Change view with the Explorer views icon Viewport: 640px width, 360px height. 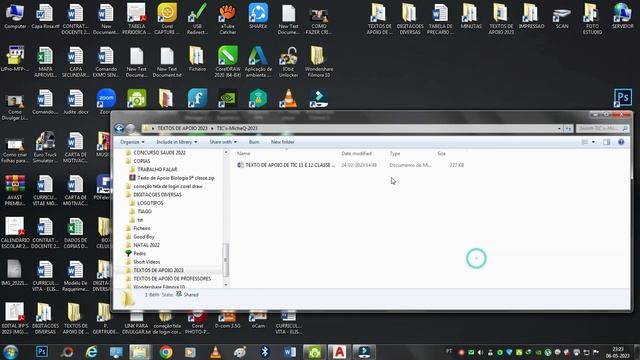point(585,142)
